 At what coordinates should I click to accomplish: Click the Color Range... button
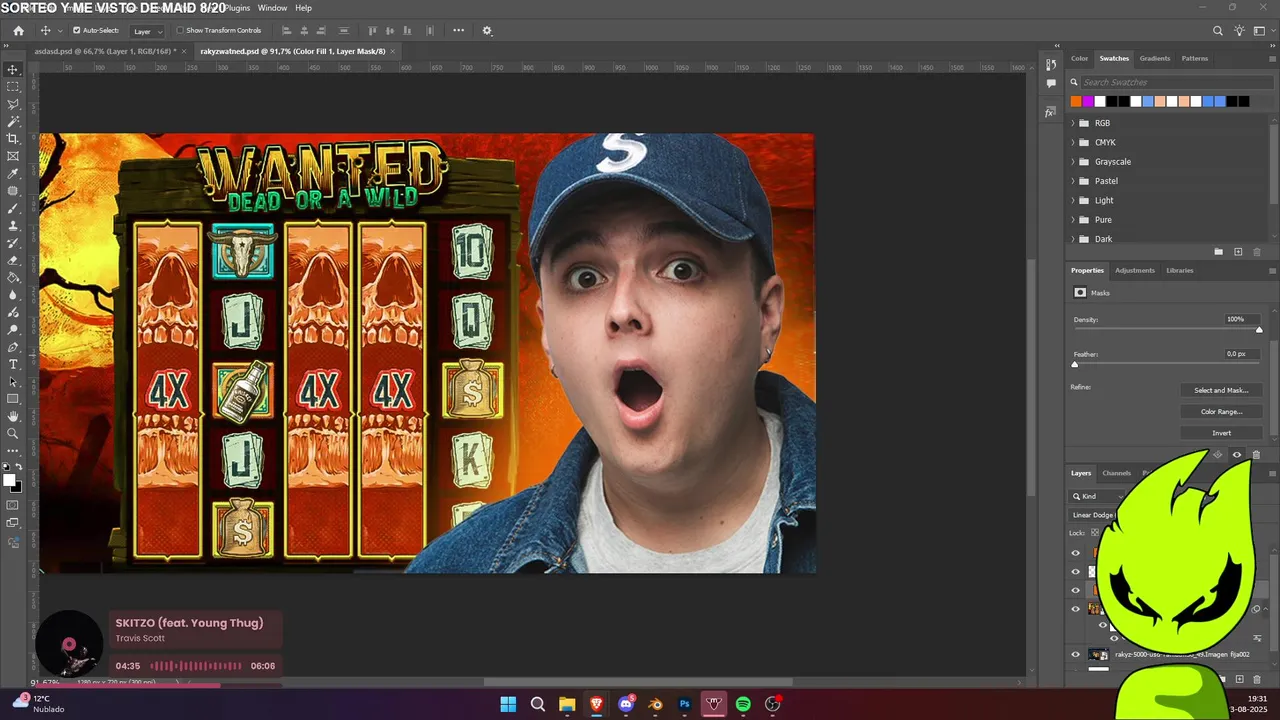(1221, 411)
